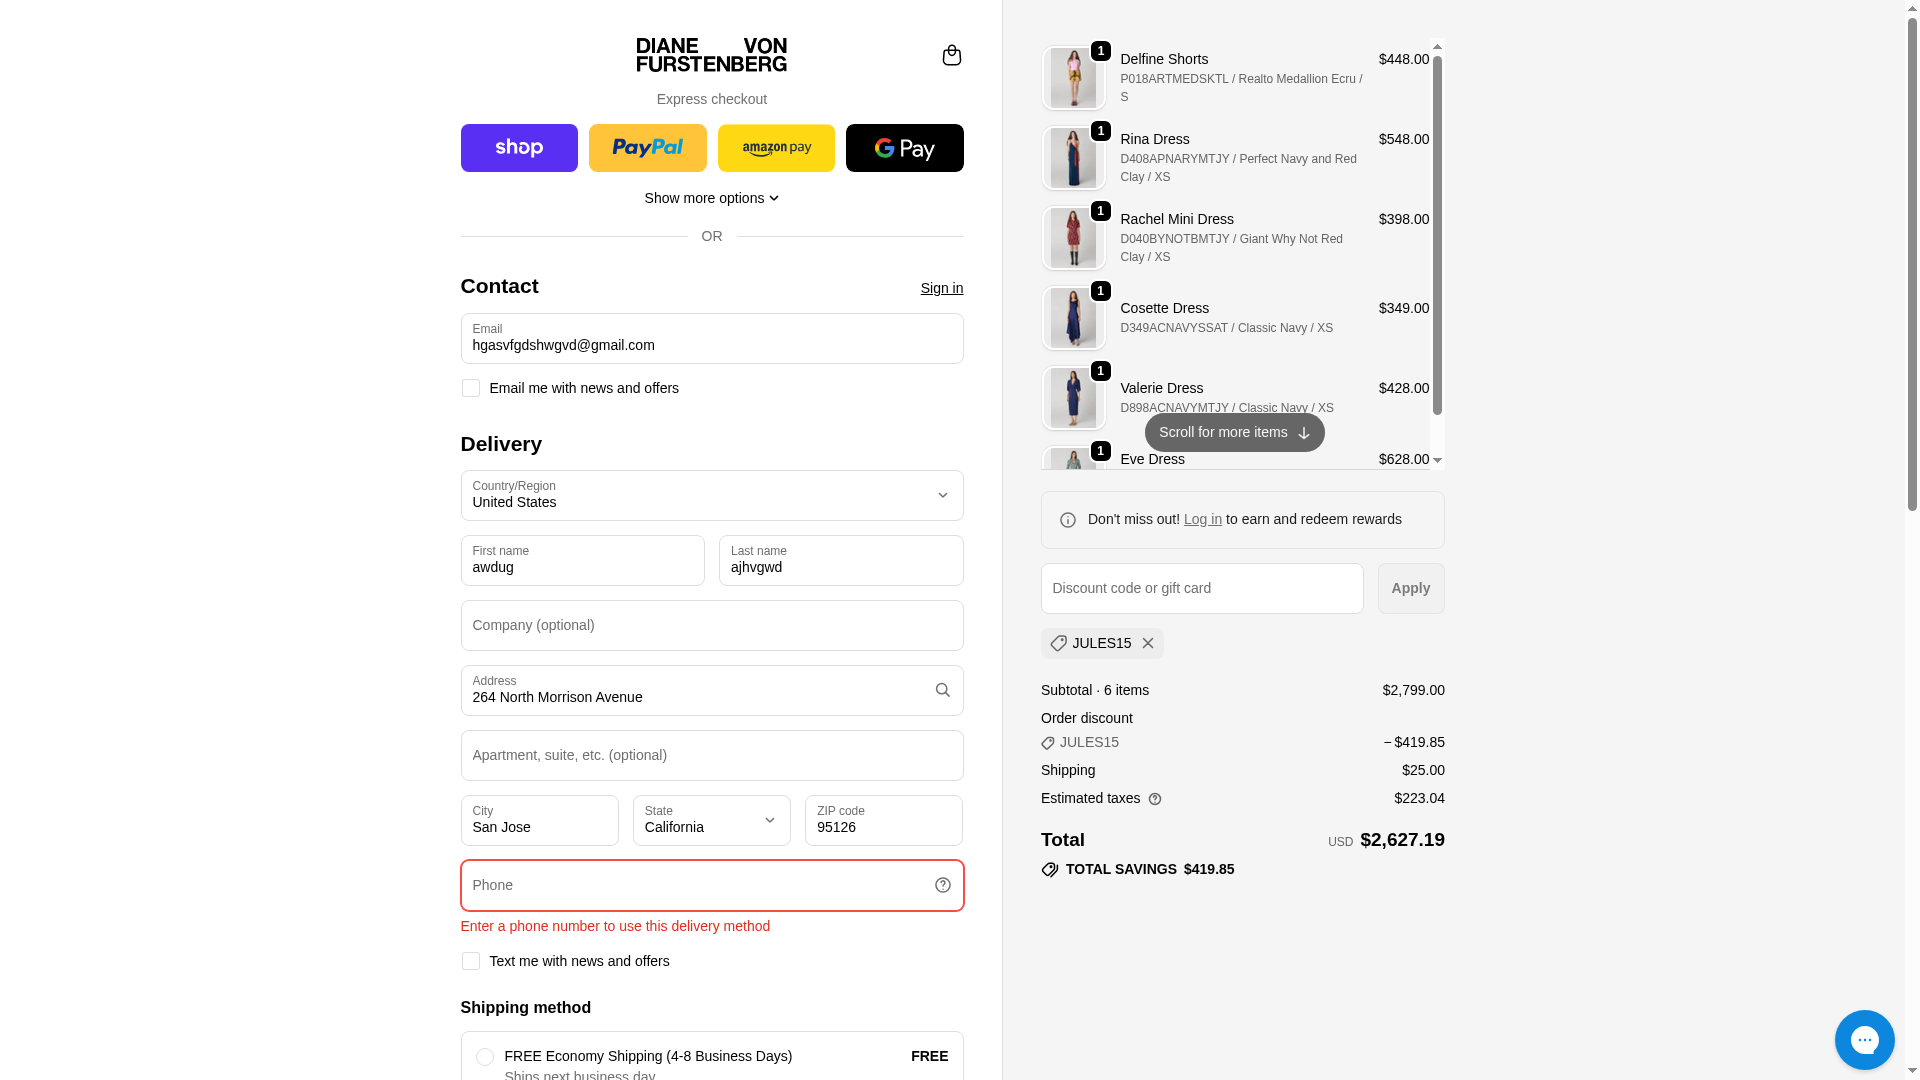This screenshot has height=1080, width=1920.
Task: Open the Country/Region dropdown
Action: 711,495
